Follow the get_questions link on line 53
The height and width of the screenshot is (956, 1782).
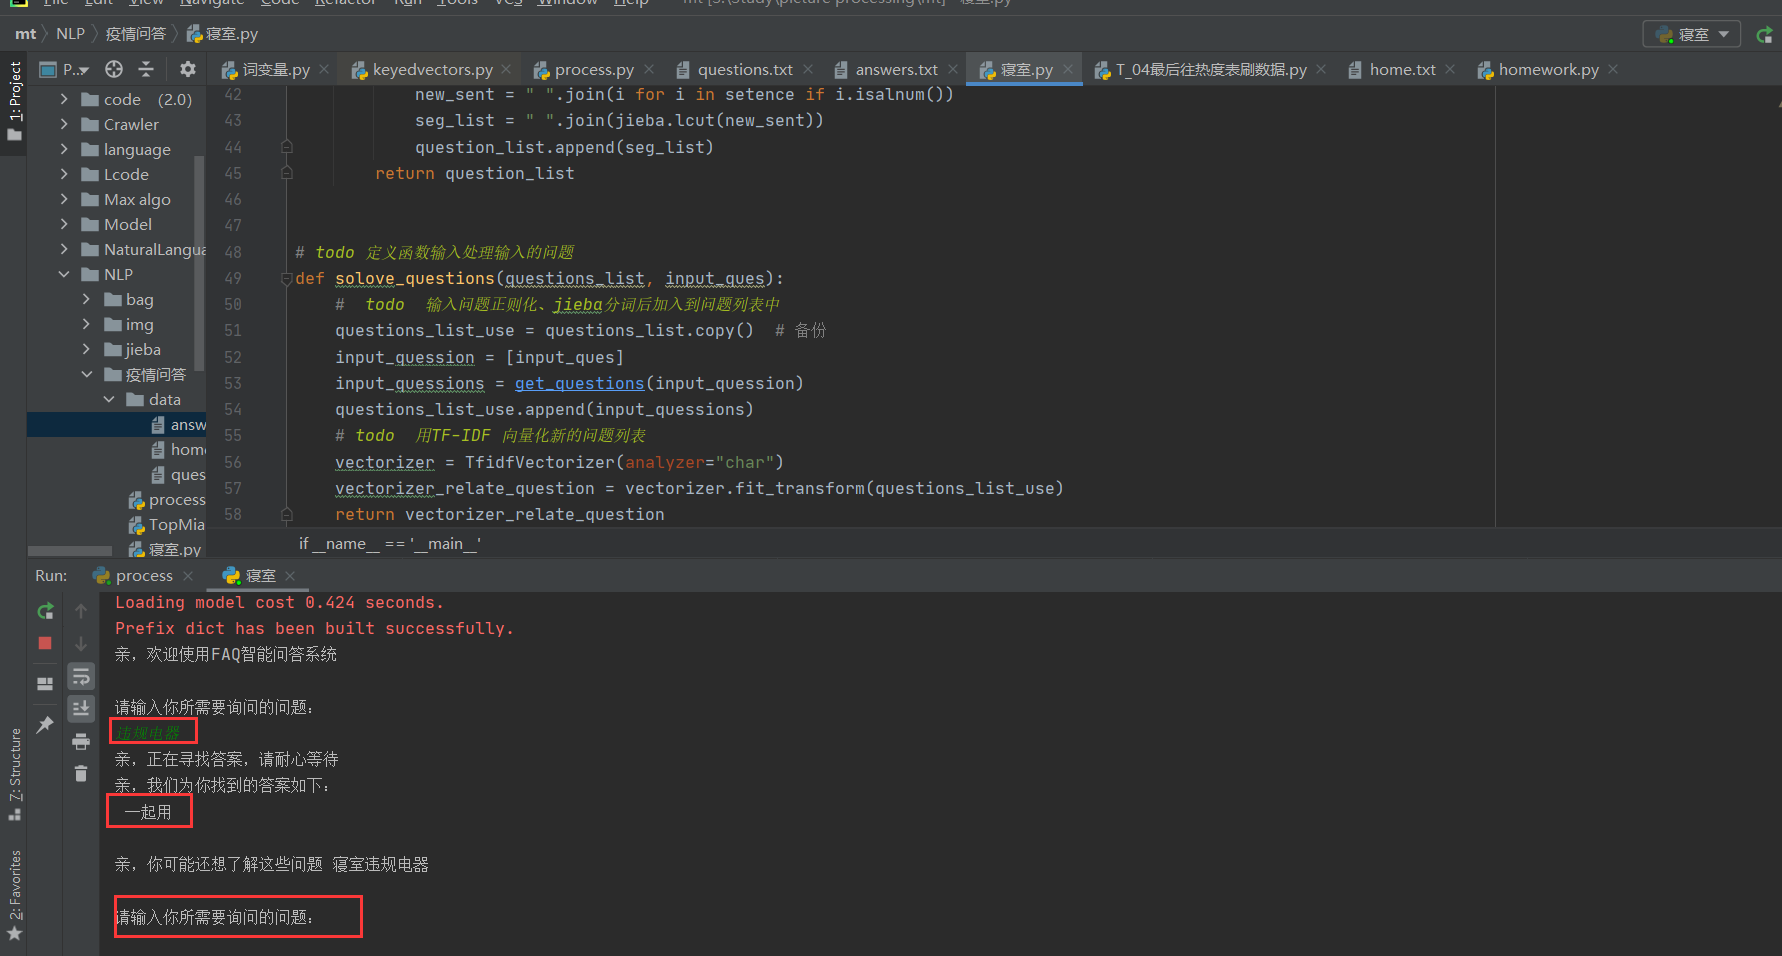(x=579, y=383)
